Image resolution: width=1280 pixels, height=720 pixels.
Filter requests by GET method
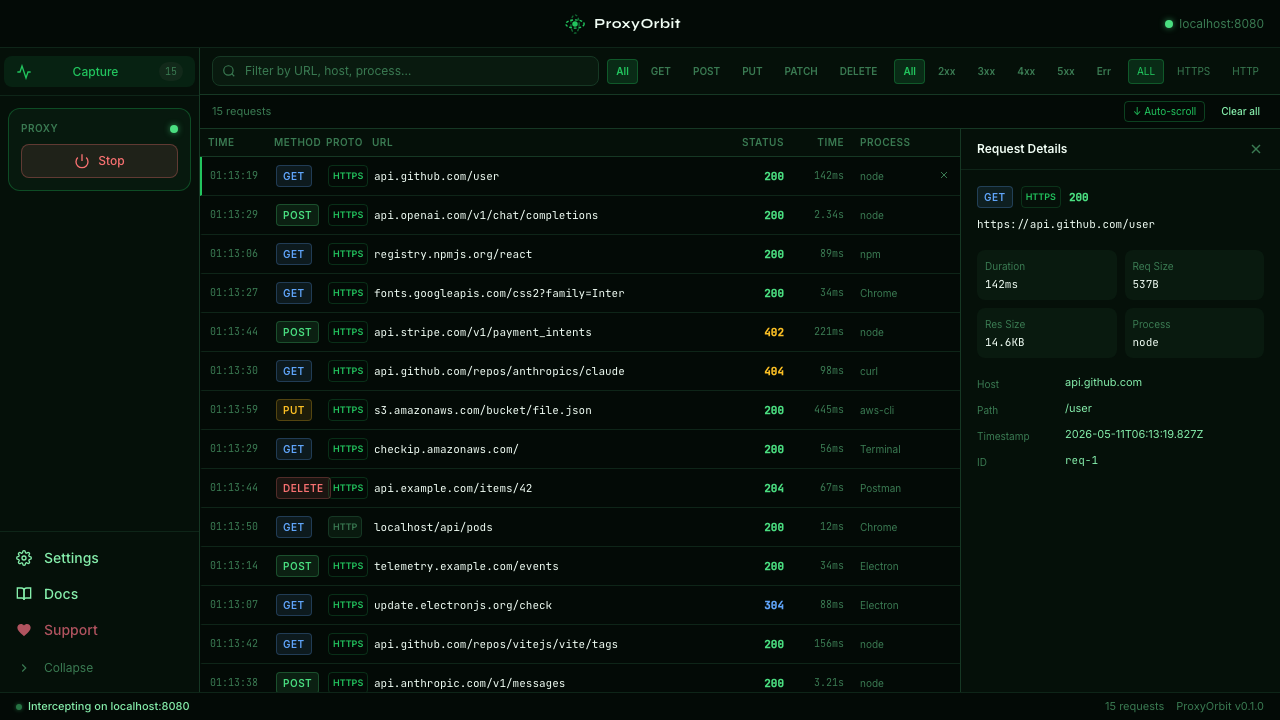point(661,71)
